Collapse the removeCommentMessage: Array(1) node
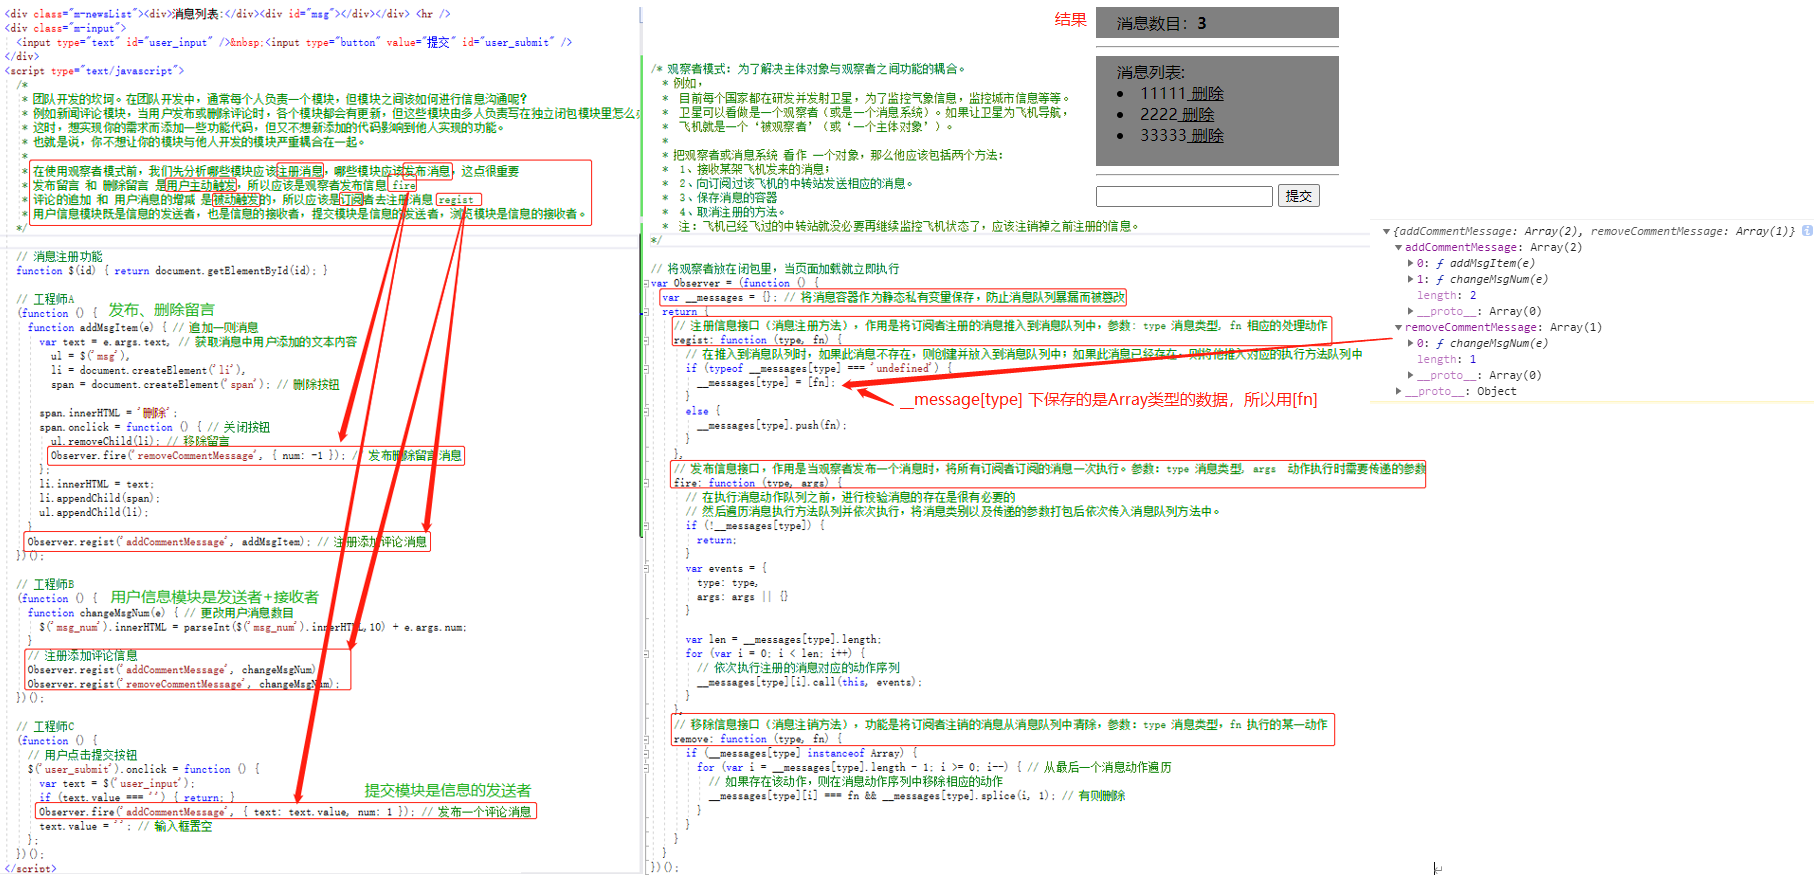This screenshot has width=1816, height=875. pos(1399,327)
